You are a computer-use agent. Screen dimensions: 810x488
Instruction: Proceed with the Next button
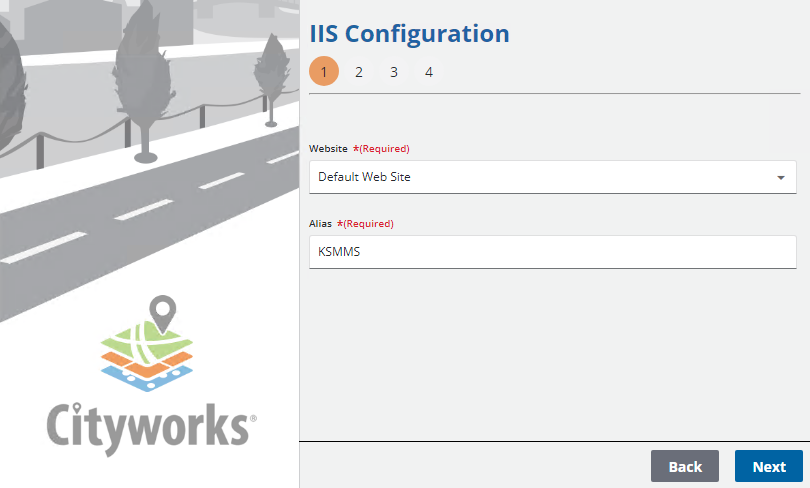point(769,466)
